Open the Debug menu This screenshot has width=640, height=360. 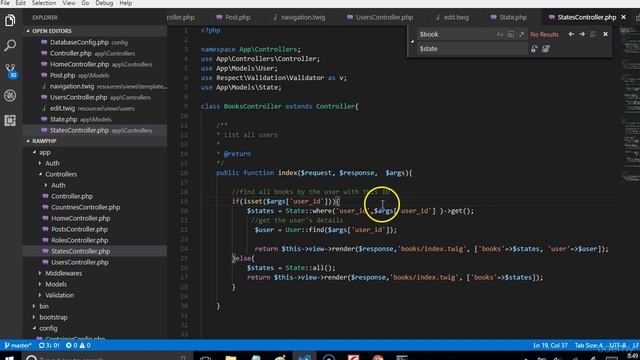(x=104, y=3)
